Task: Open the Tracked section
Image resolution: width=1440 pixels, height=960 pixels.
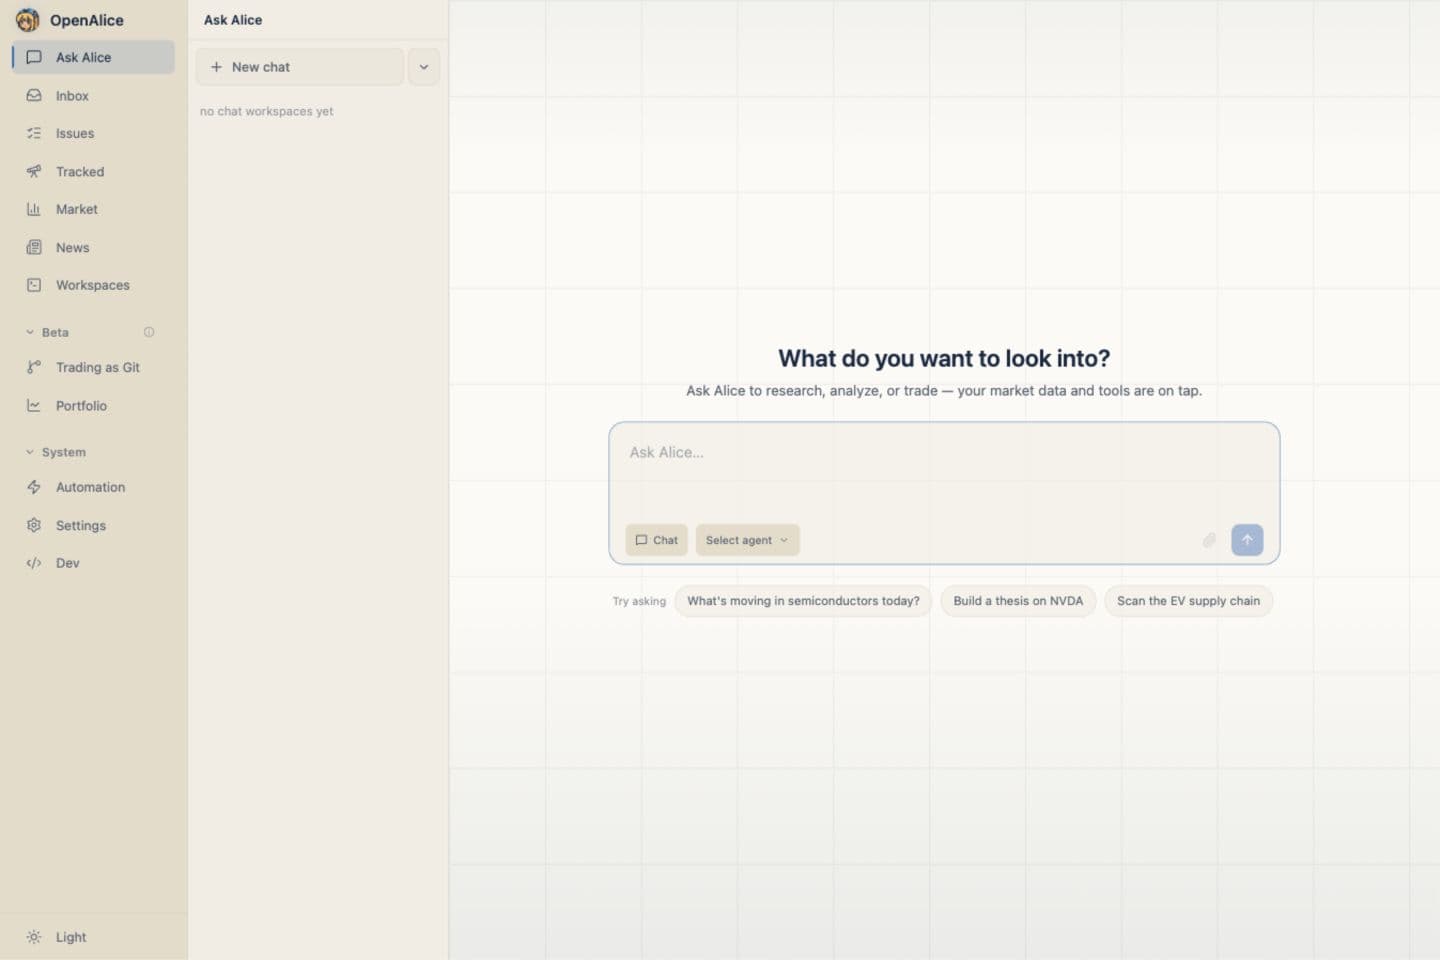Action: point(93,172)
